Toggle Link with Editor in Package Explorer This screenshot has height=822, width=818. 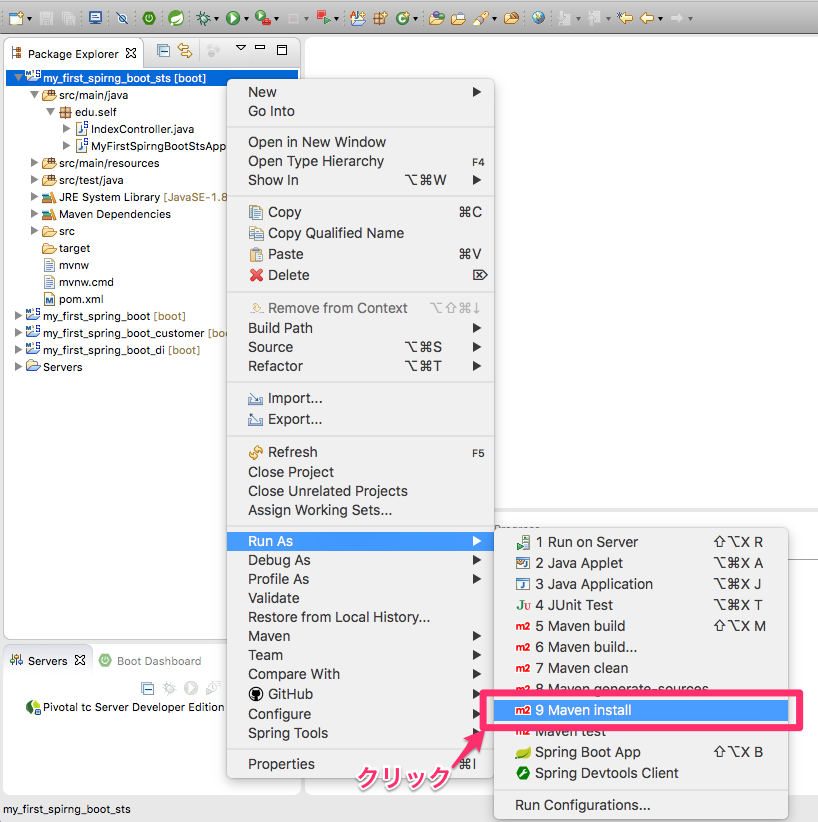(185, 51)
